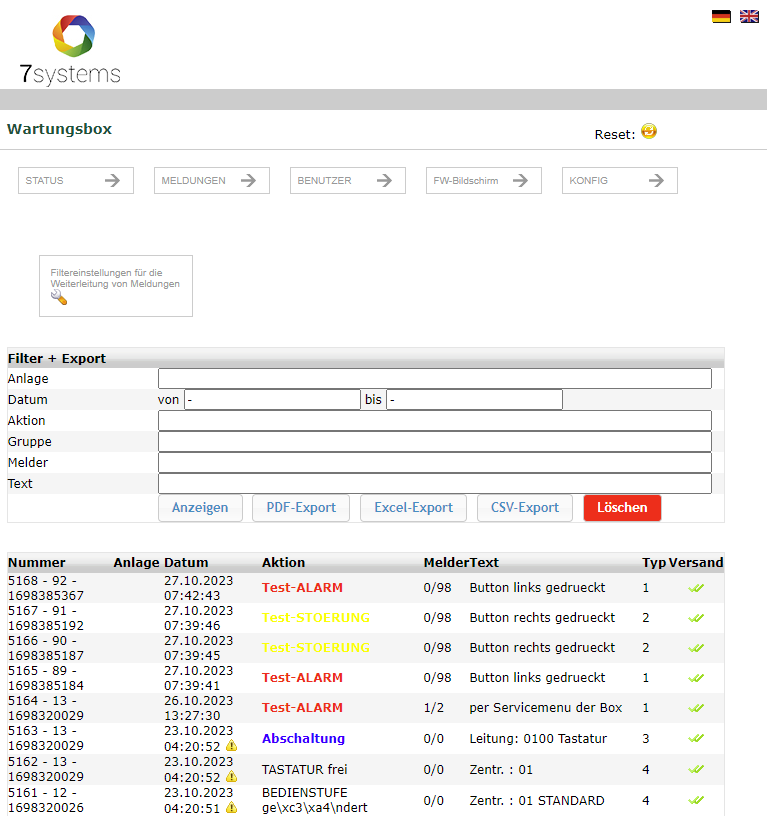767x816 pixels.
Task: Select Test-STOERUNG entry at 07:39:45
Action: [x=316, y=648]
